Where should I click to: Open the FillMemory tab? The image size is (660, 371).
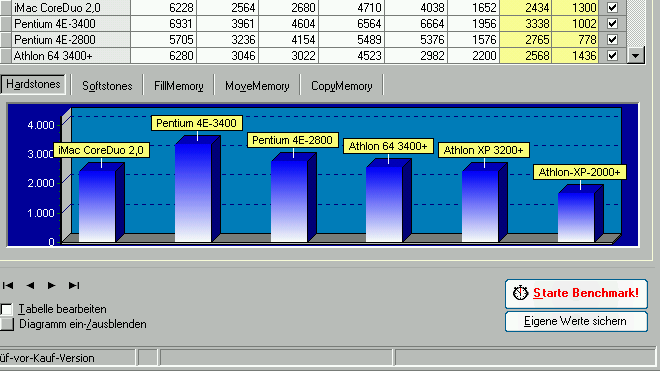(178, 86)
